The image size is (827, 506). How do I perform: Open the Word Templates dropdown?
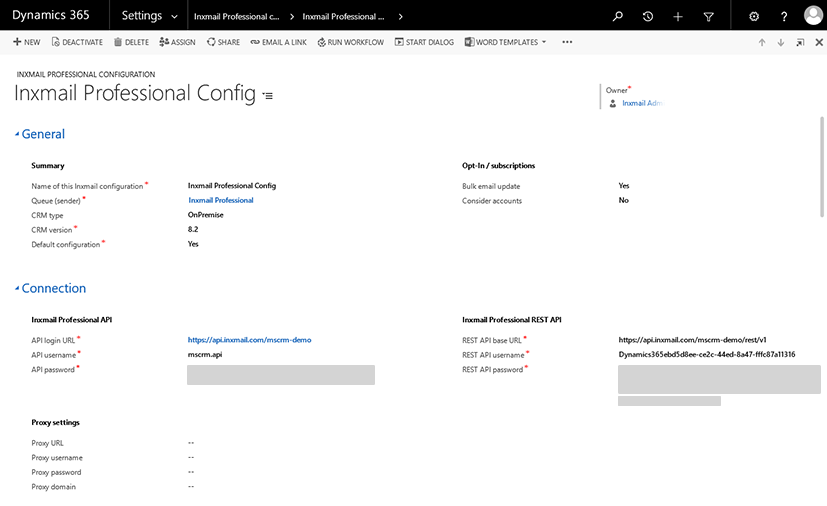click(x=505, y=42)
